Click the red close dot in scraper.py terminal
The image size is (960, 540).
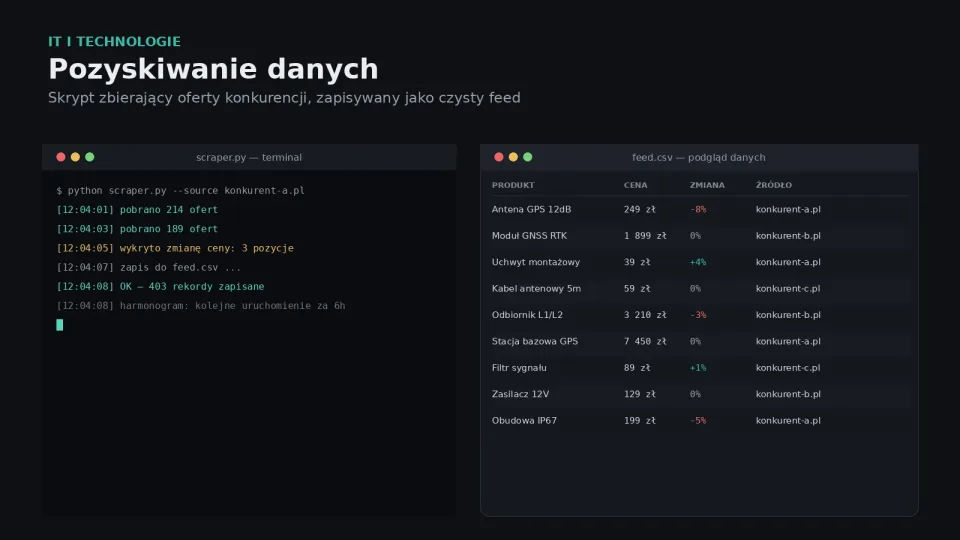coord(61,157)
